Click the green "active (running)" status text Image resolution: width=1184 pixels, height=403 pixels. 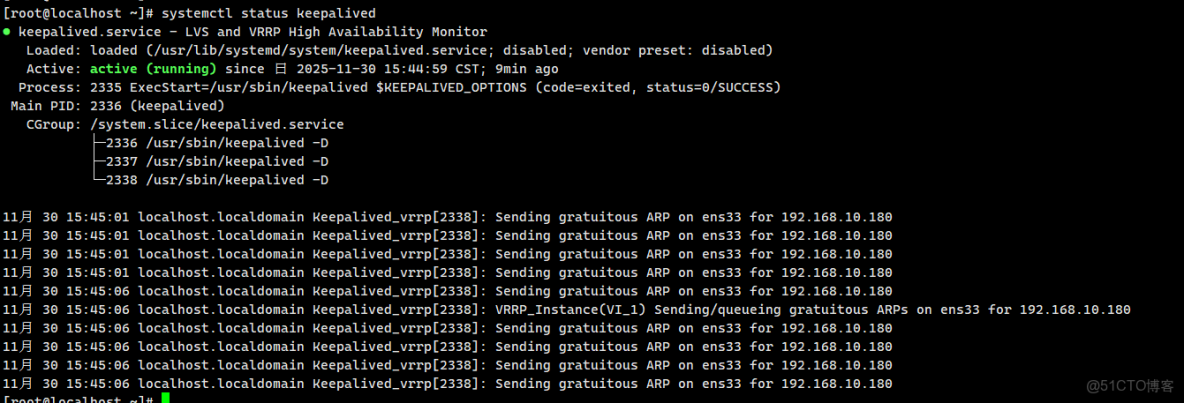click(x=153, y=69)
